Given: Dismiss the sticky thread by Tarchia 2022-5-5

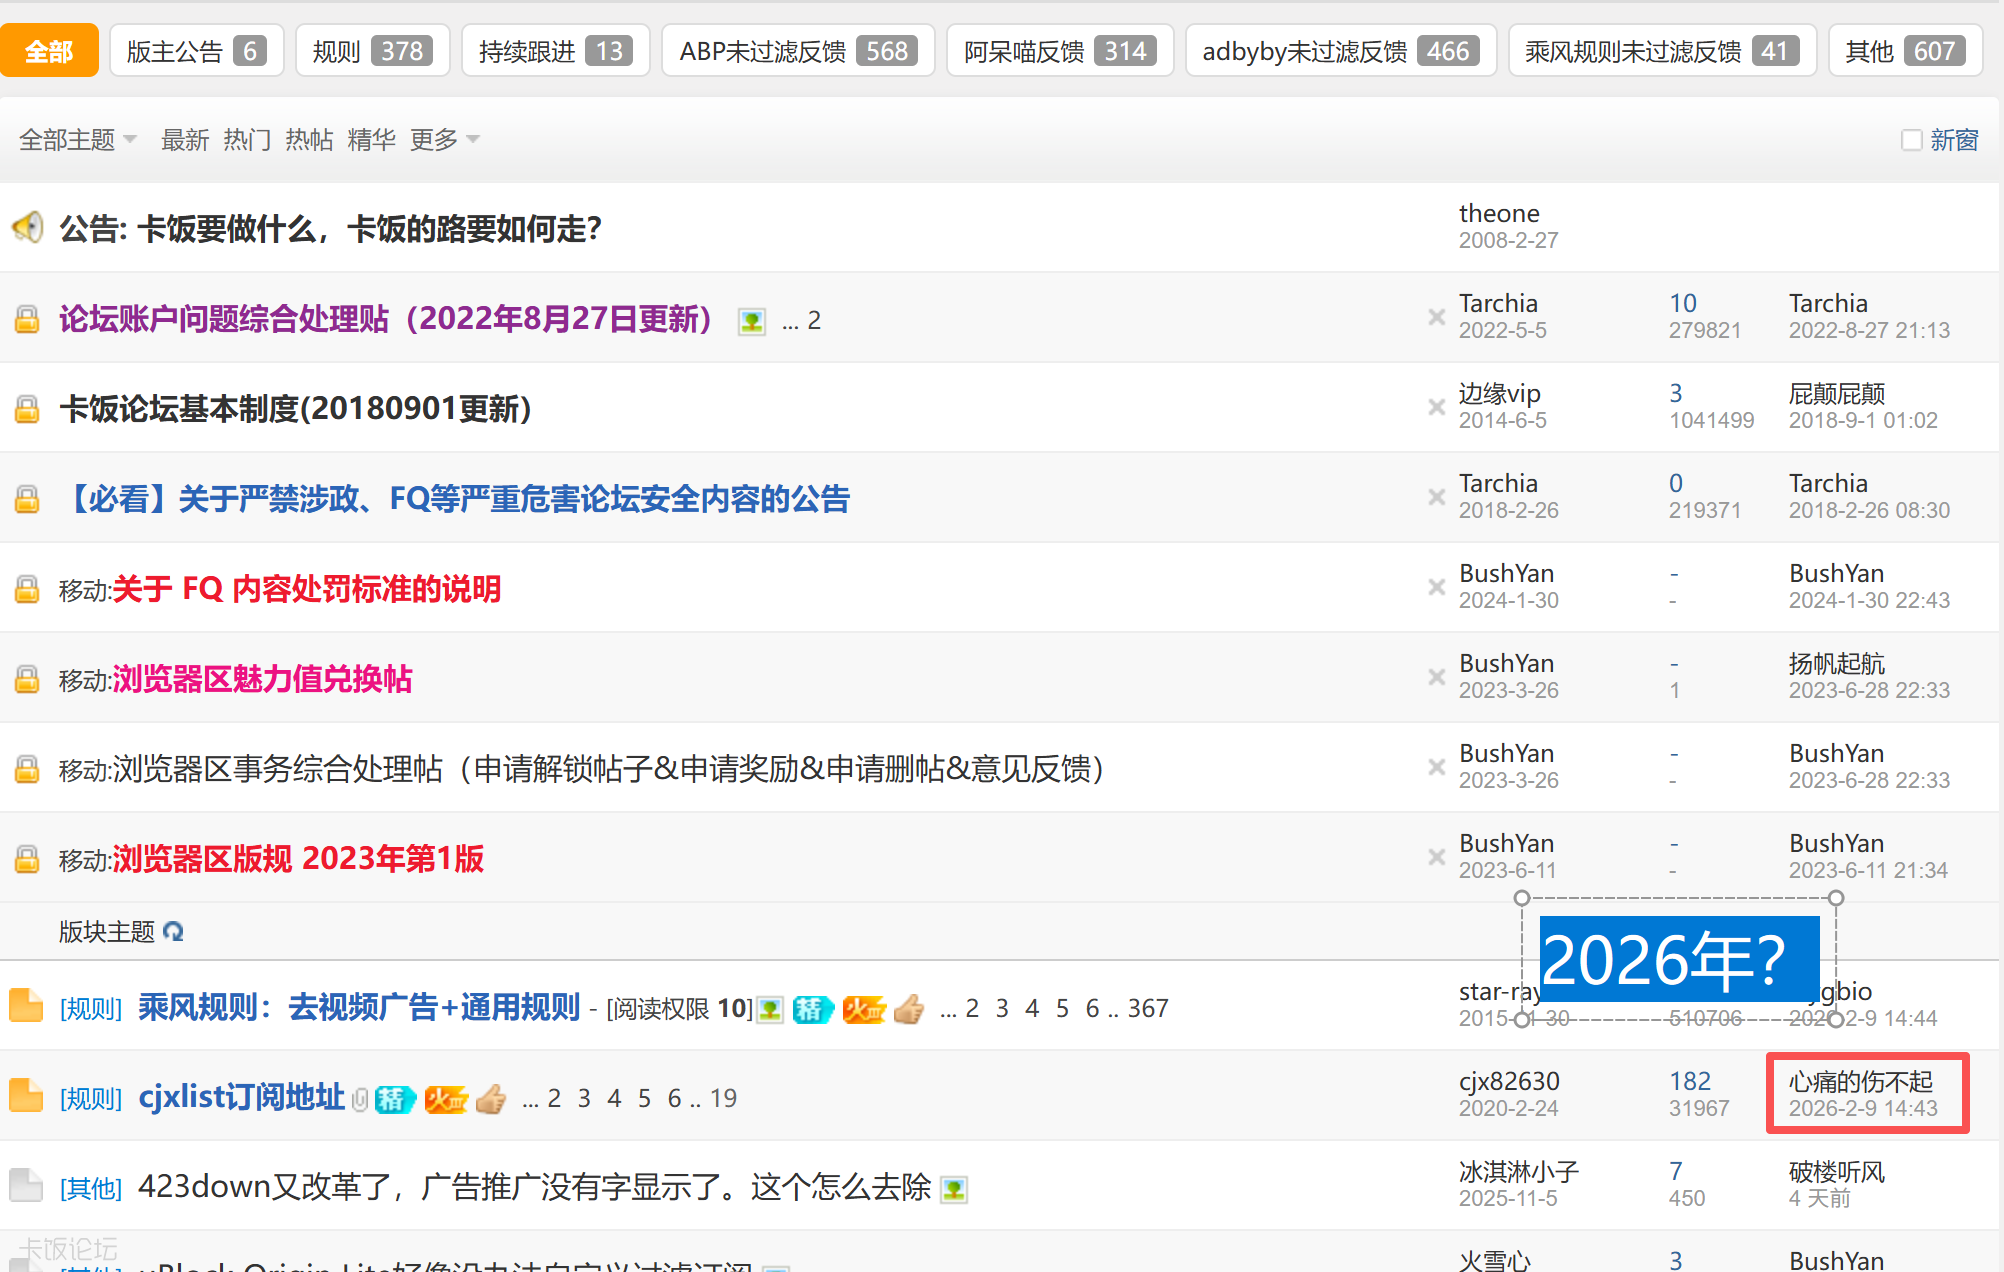Looking at the screenshot, I should click(x=1436, y=317).
